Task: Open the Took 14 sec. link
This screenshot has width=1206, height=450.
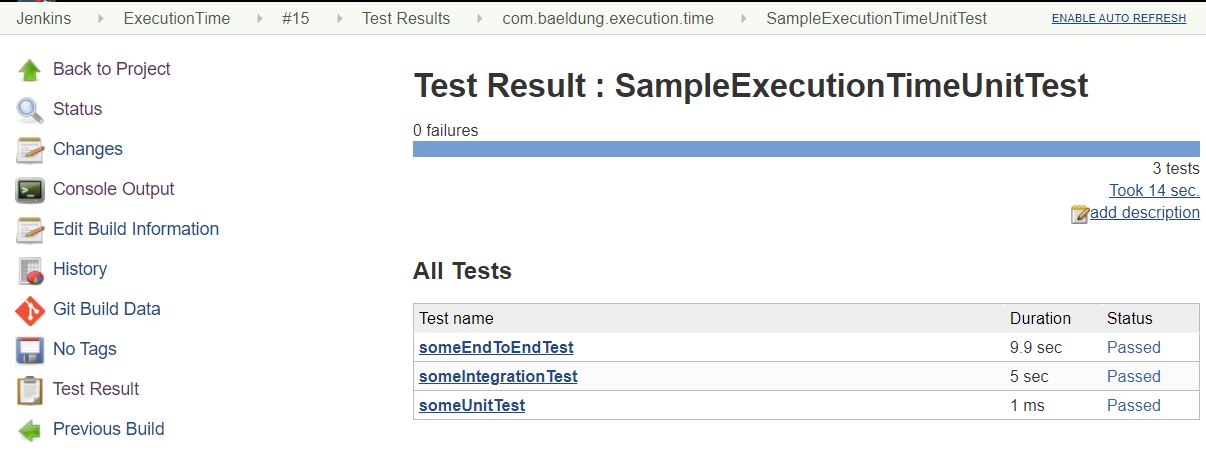Action: tap(1154, 190)
